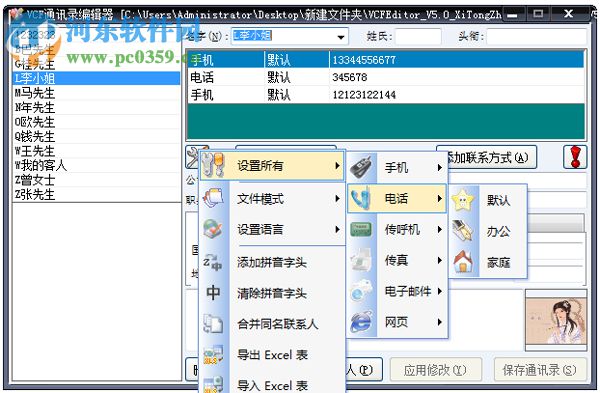This screenshot has width=600, height=393.
Task: Click the 头衔 input field
Action: (536, 37)
